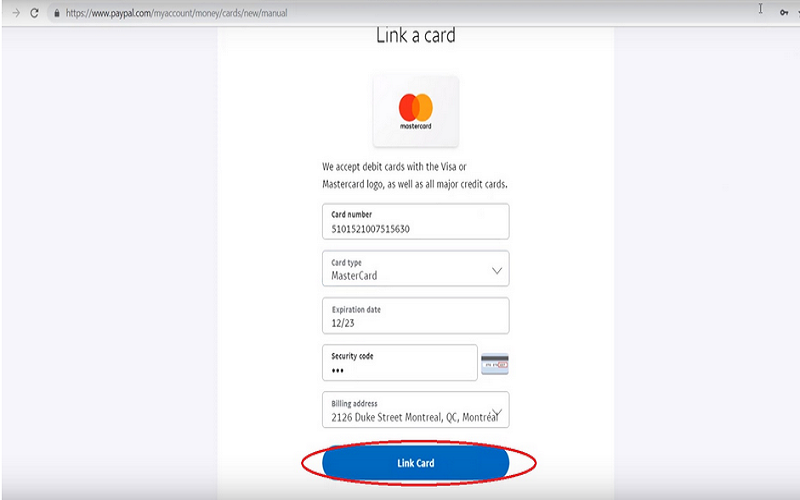
Task: Focus the Card number field
Action: (x=416, y=221)
